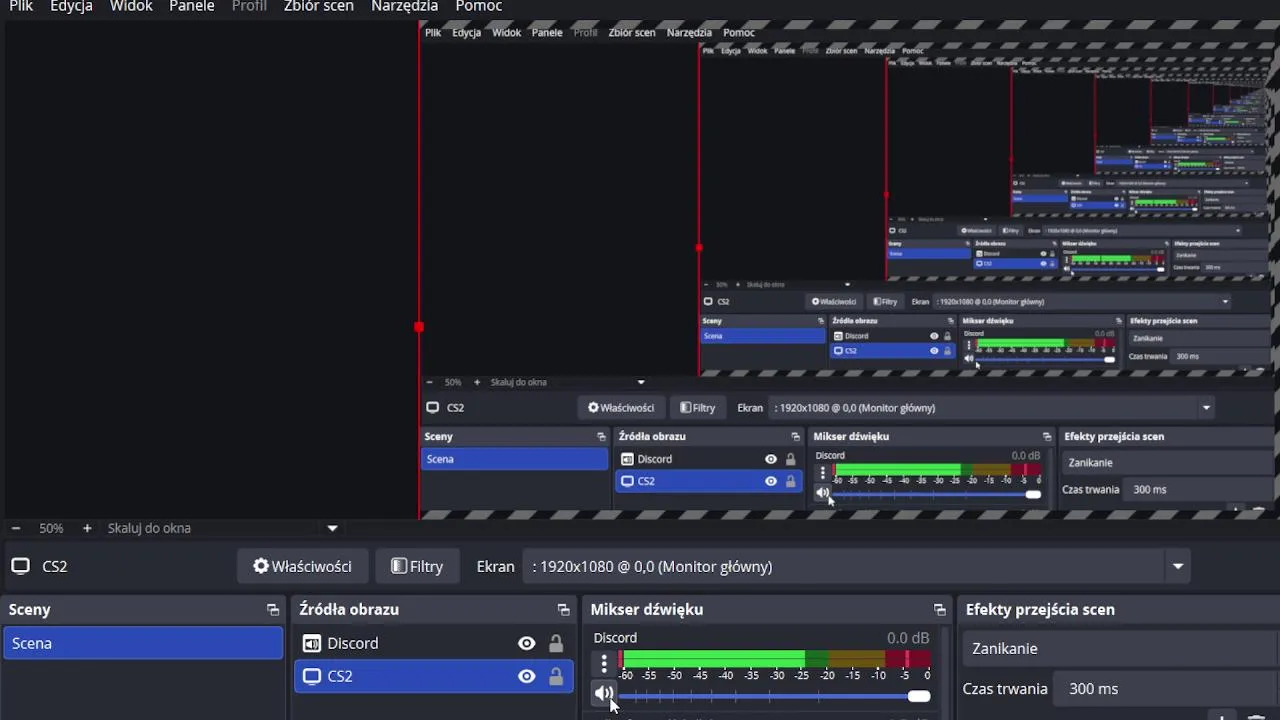Select the Discord source row
Viewport: 1280px width, 720px height.
coord(433,643)
